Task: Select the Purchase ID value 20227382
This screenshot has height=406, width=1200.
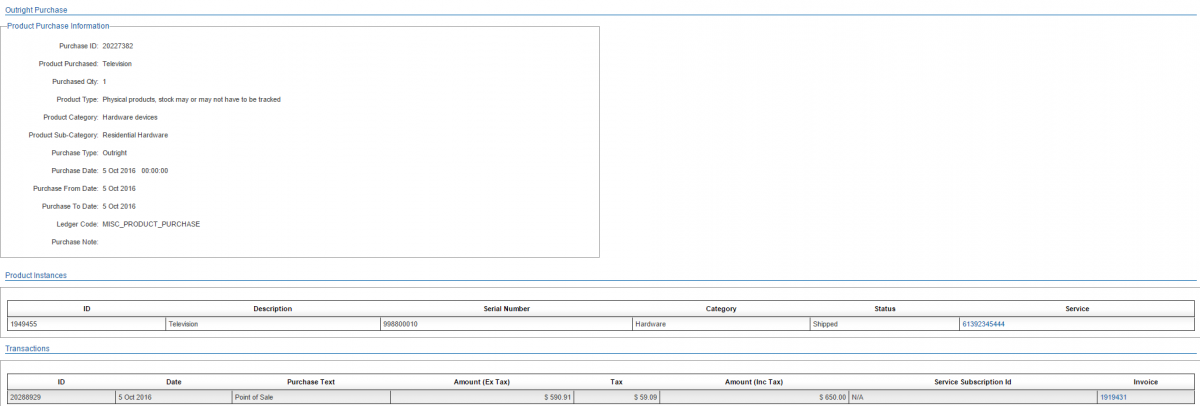Action: pyautogui.click(x=118, y=46)
